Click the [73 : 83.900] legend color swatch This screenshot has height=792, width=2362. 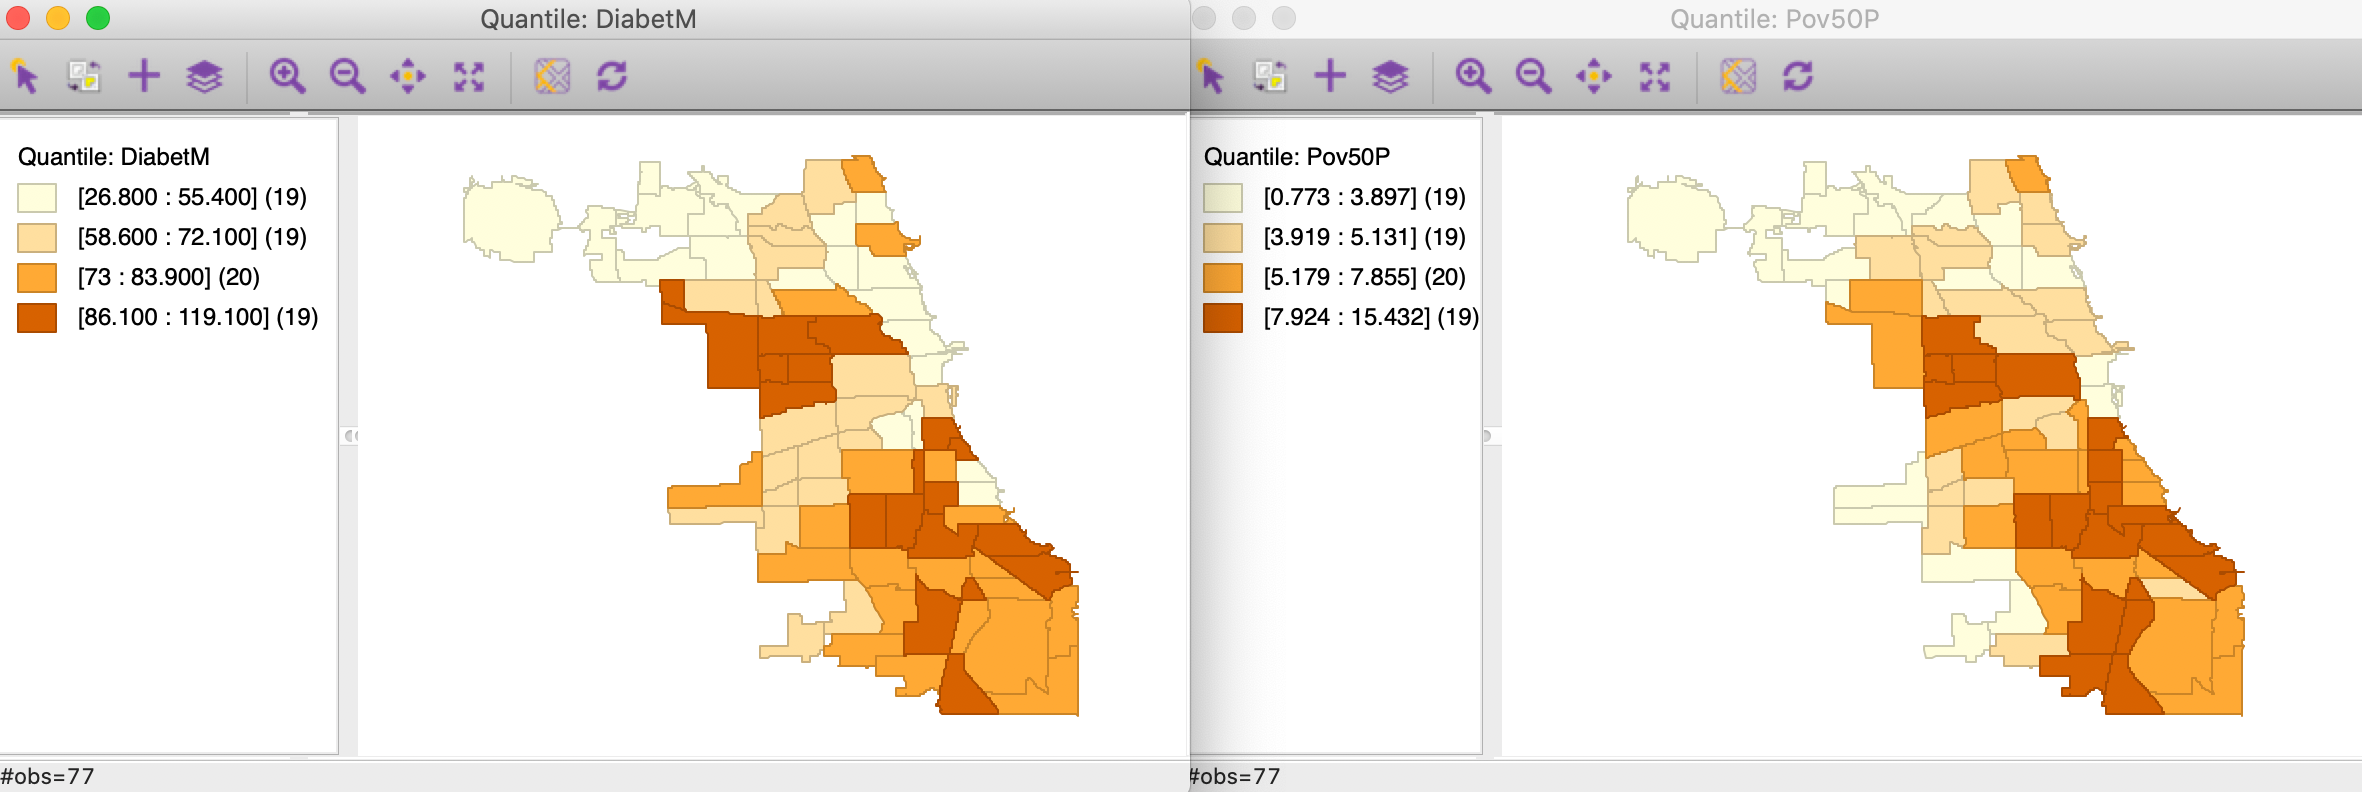(37, 278)
